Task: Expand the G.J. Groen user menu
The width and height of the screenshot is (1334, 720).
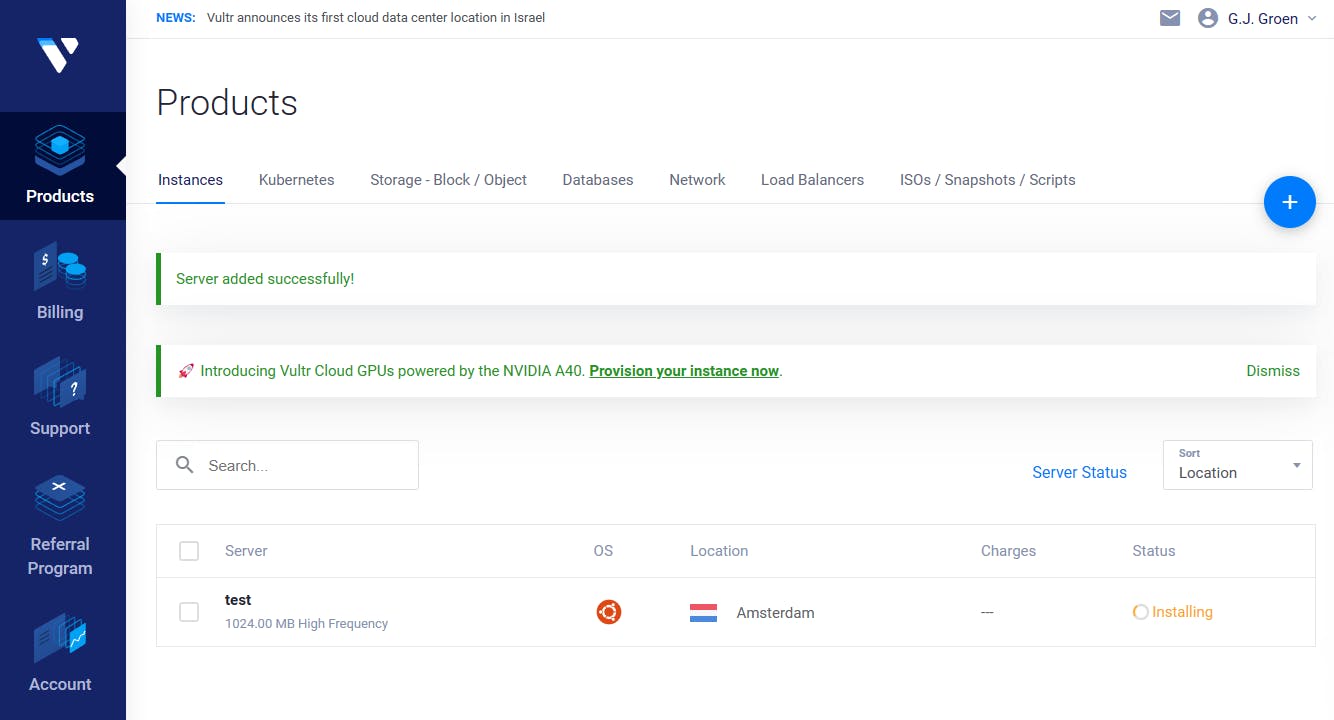Action: 1258,18
